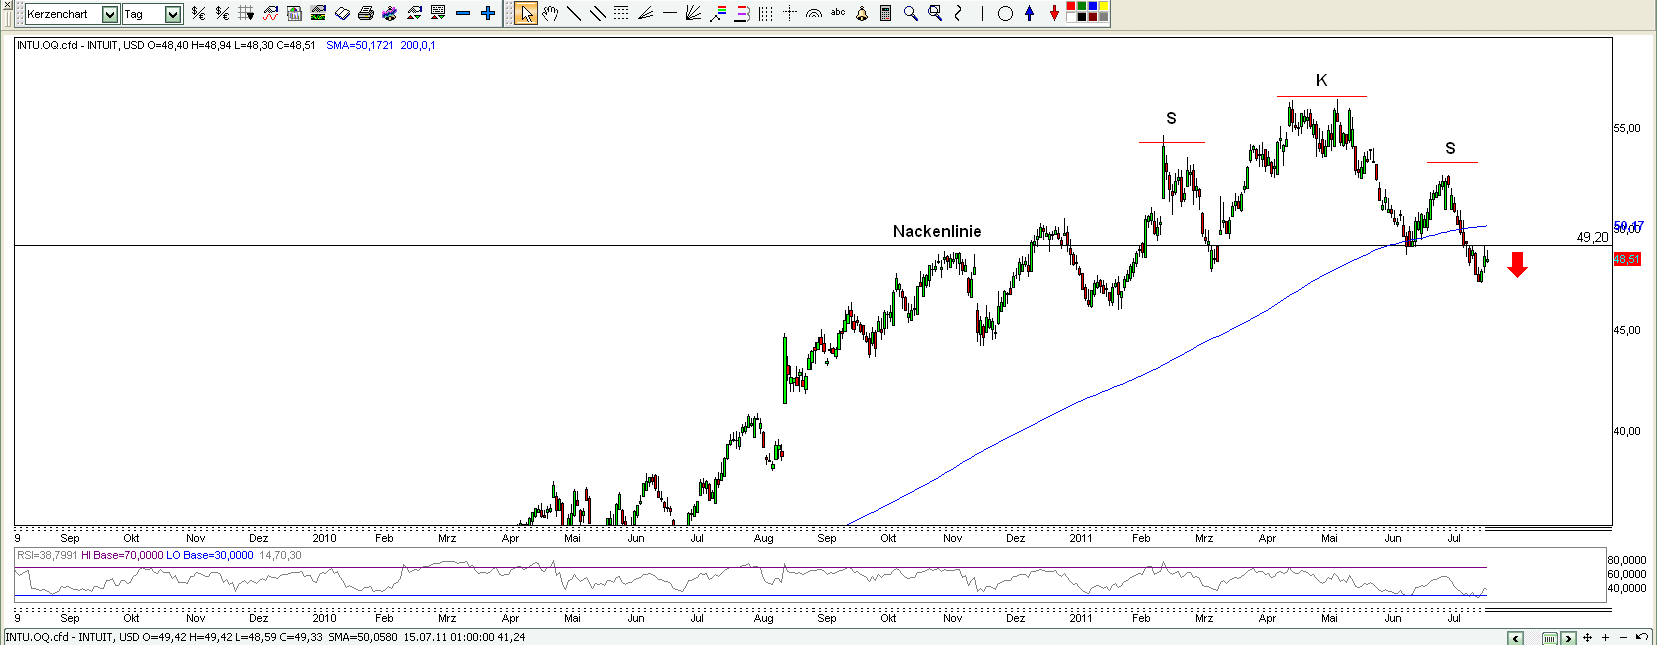Print the chart with printer icon

366,14
